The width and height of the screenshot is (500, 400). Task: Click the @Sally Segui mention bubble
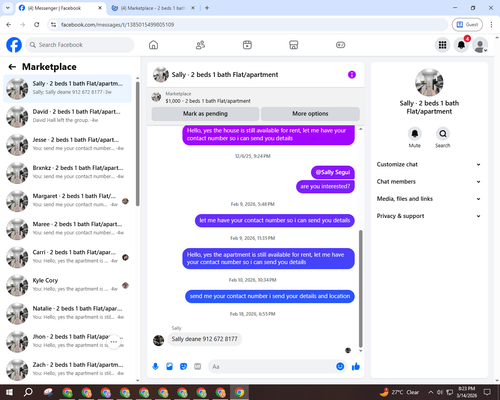point(333,172)
